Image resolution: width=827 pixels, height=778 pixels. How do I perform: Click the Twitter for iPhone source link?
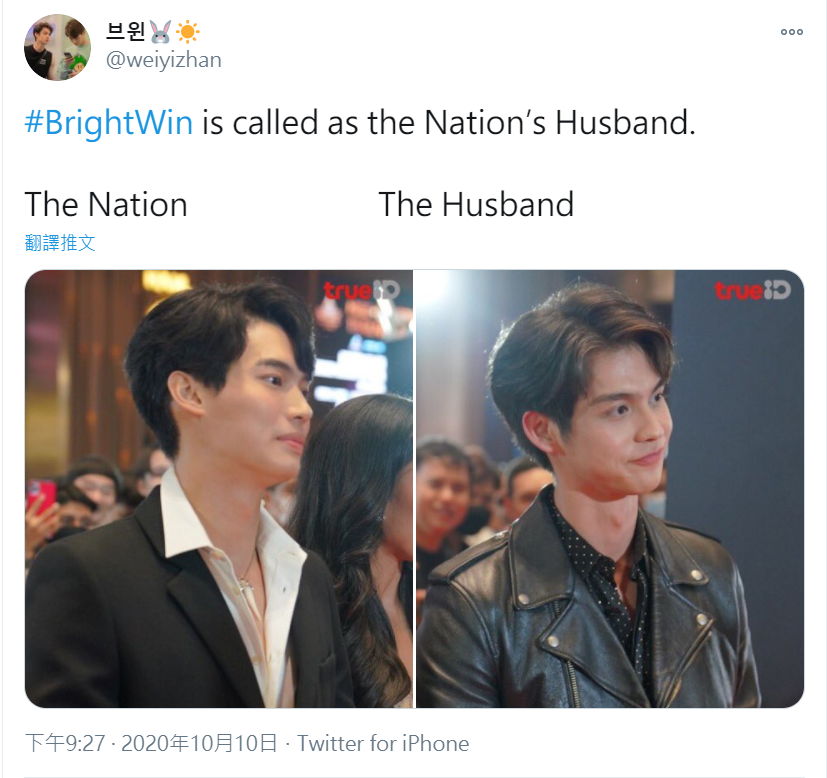383,743
